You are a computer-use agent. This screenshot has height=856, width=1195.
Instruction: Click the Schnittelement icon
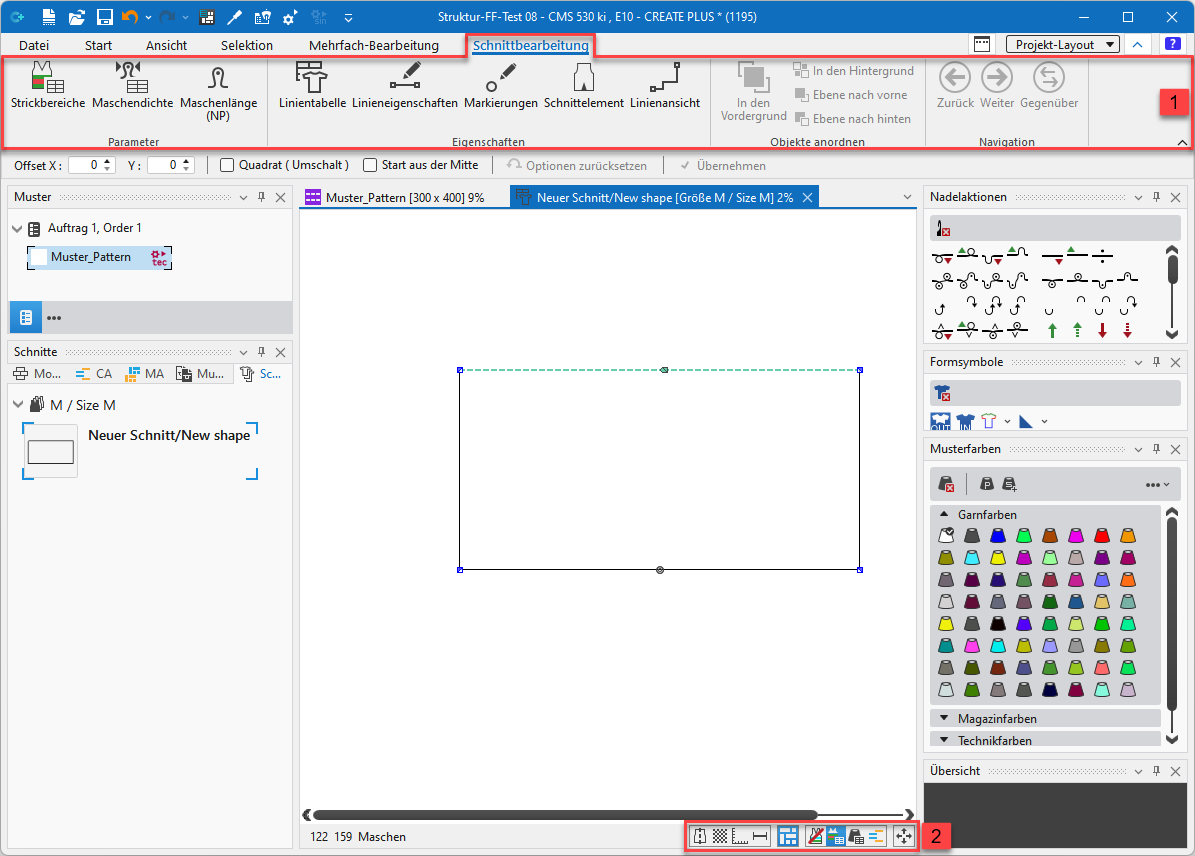tap(584, 83)
